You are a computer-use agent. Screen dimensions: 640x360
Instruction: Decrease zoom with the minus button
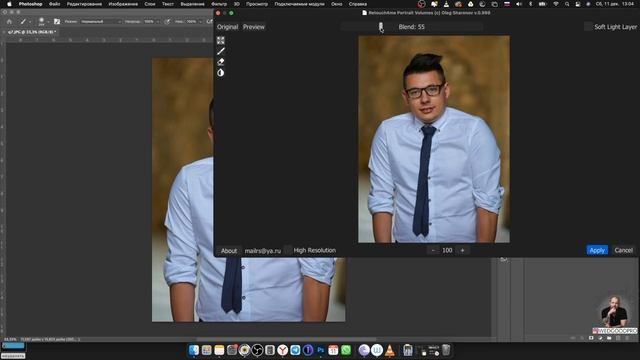pos(433,250)
